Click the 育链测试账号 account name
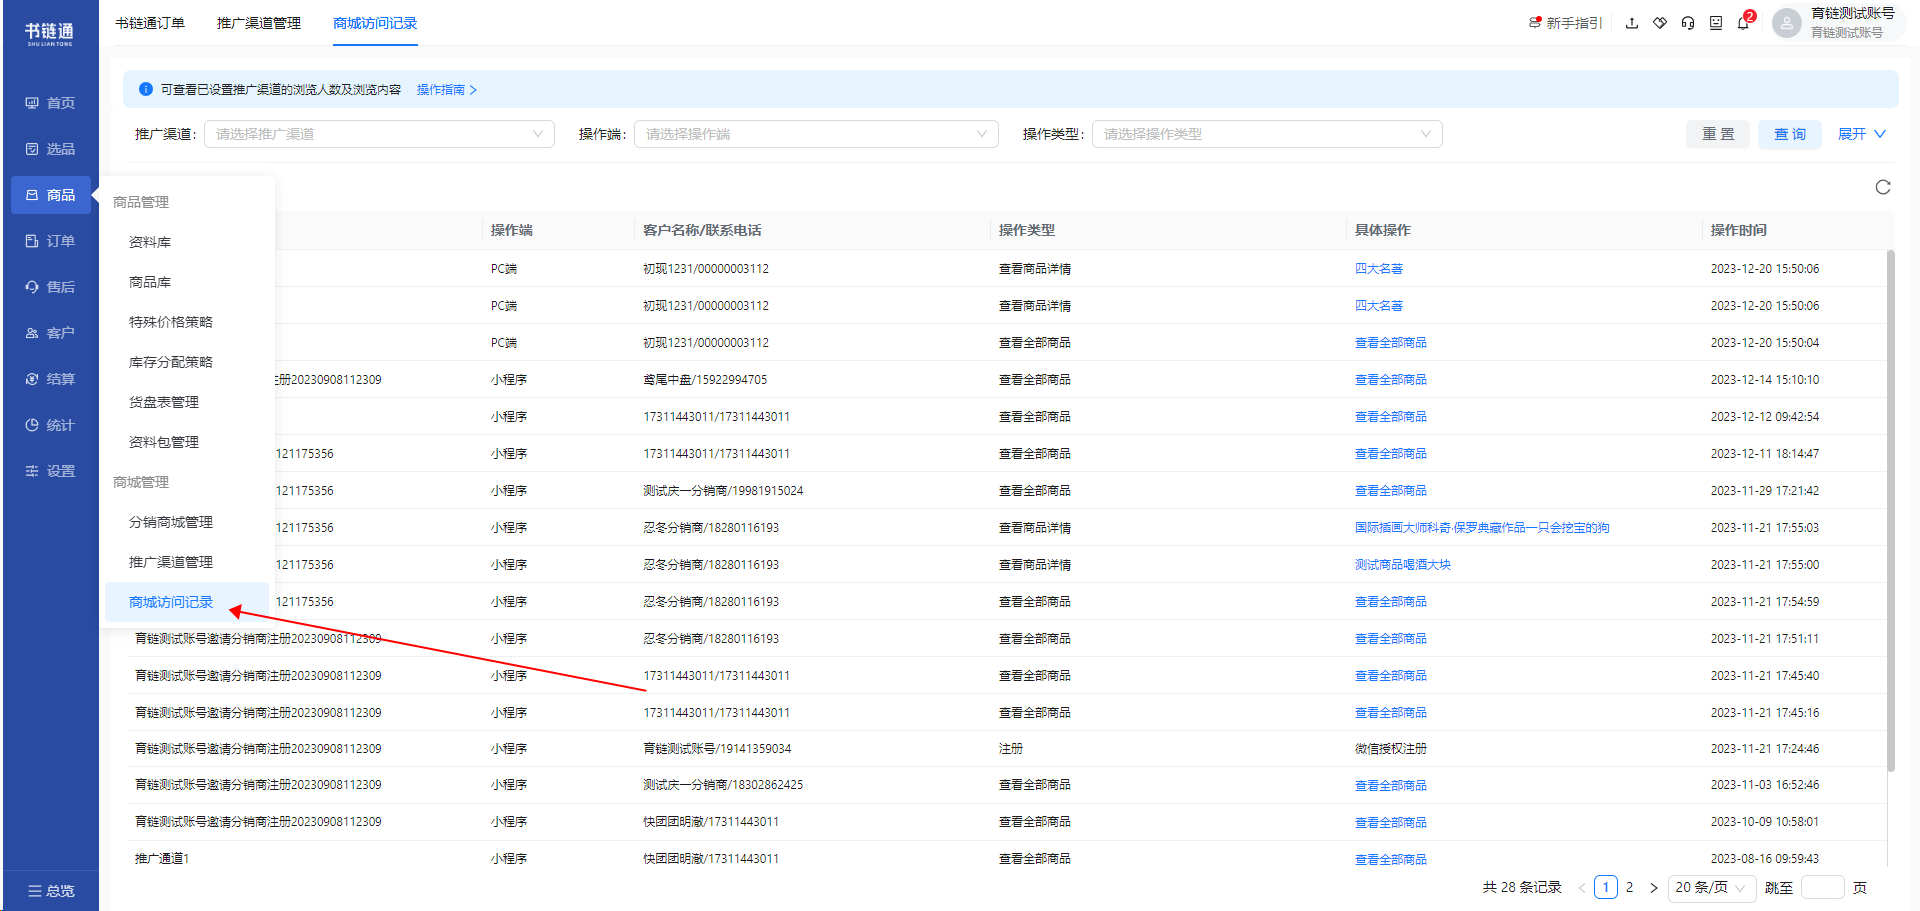This screenshot has width=1920, height=911. tap(1853, 13)
